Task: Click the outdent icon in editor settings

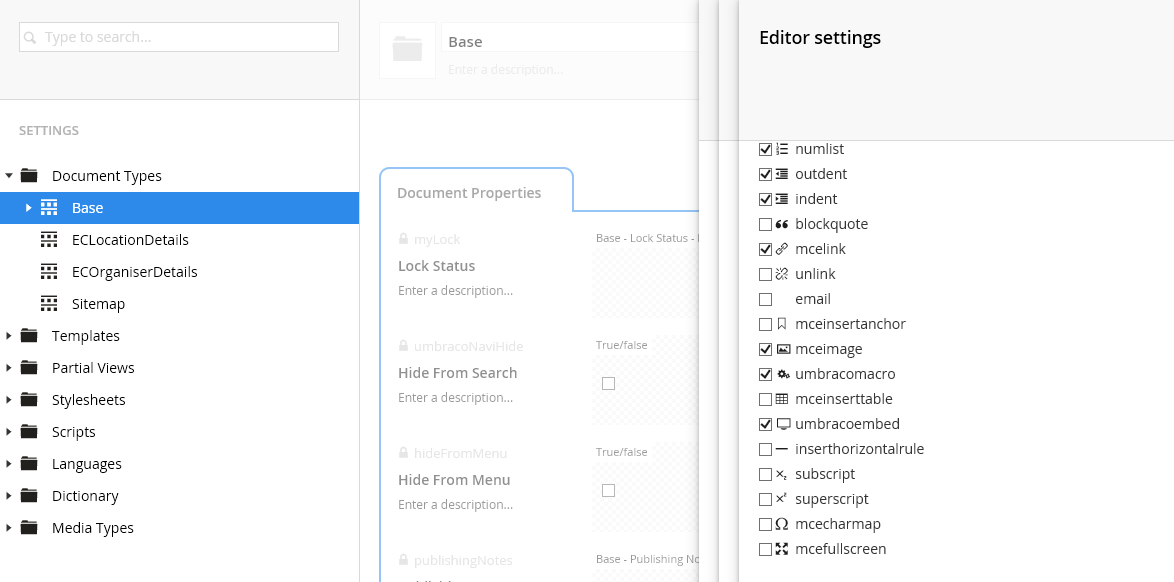Action: [782, 174]
